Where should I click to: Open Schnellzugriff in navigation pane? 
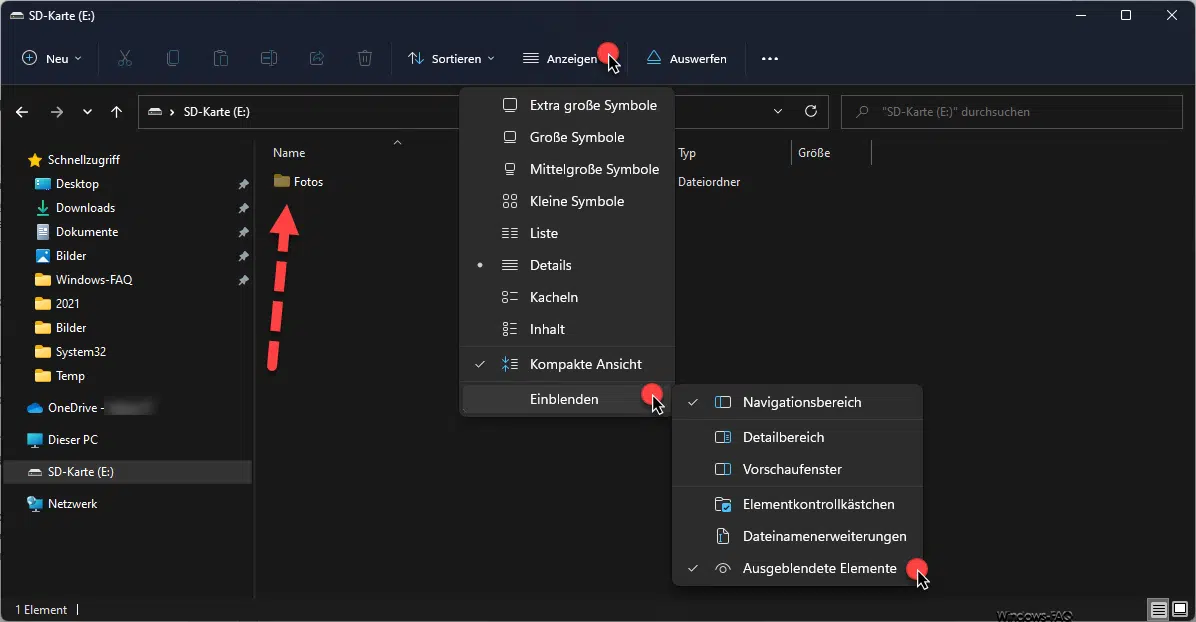coord(75,160)
